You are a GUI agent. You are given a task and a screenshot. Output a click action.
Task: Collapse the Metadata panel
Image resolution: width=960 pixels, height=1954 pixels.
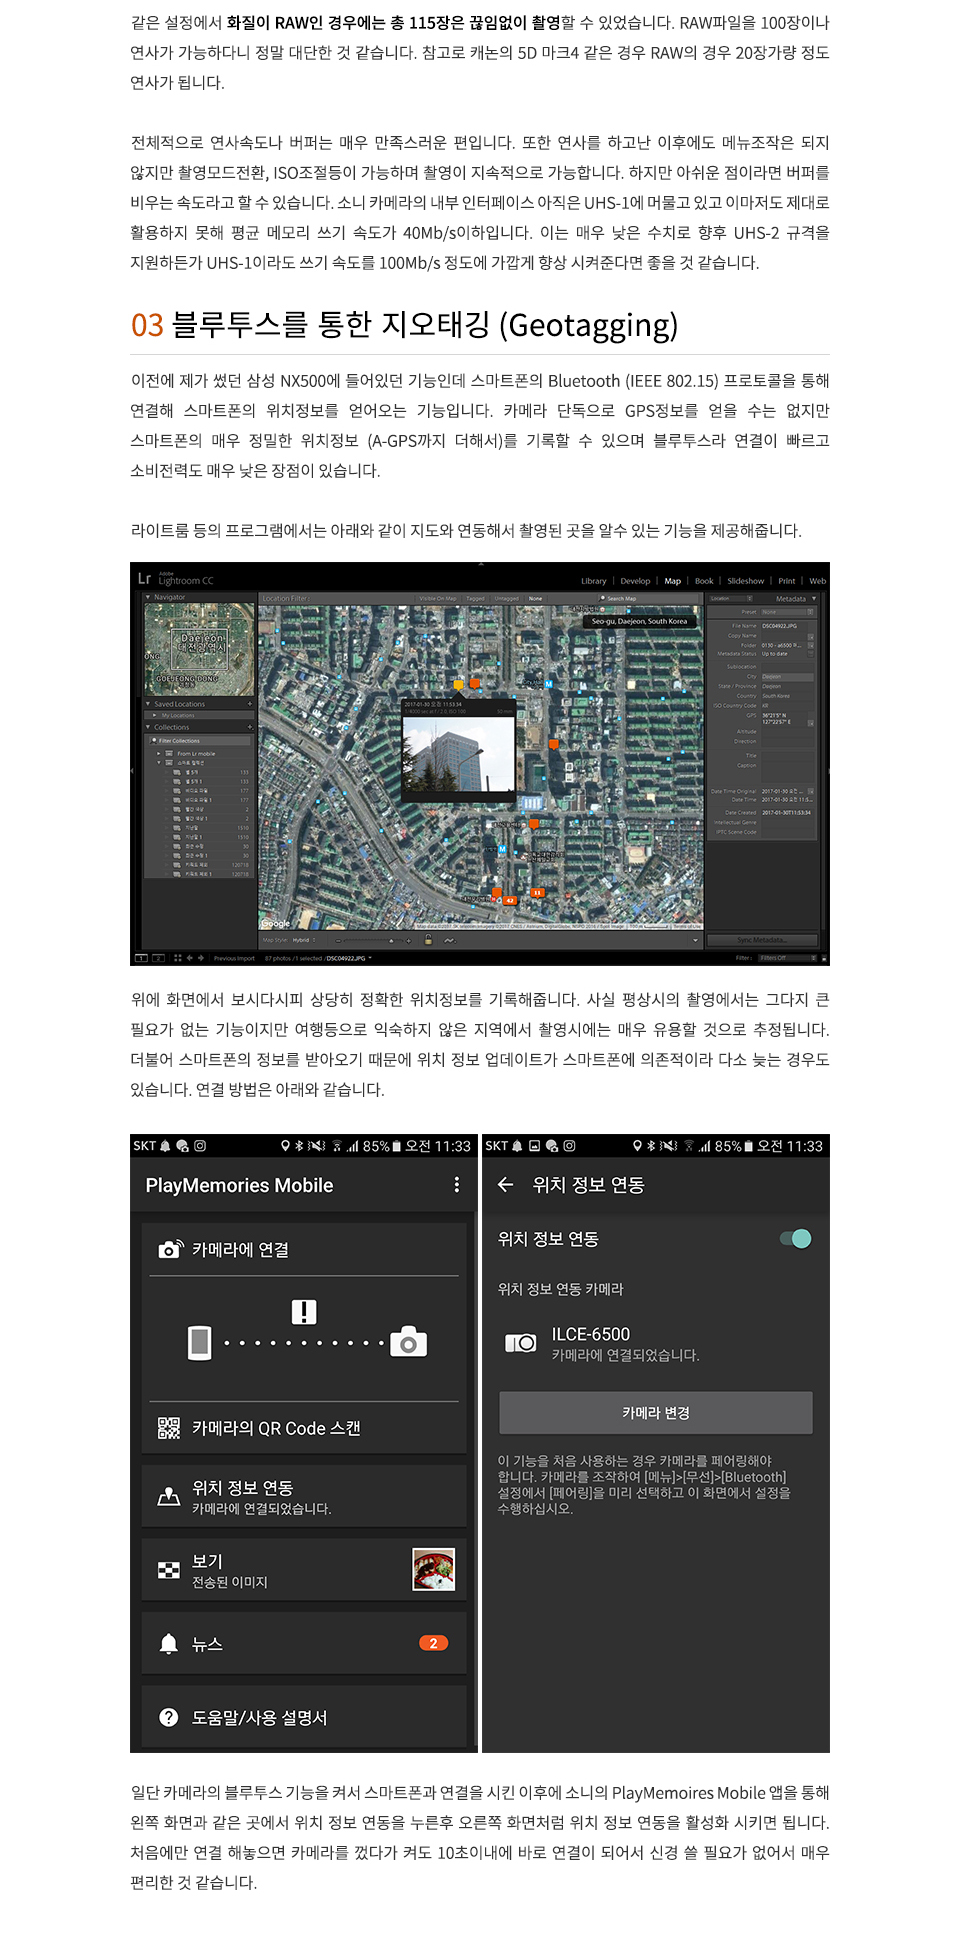[x=814, y=598]
